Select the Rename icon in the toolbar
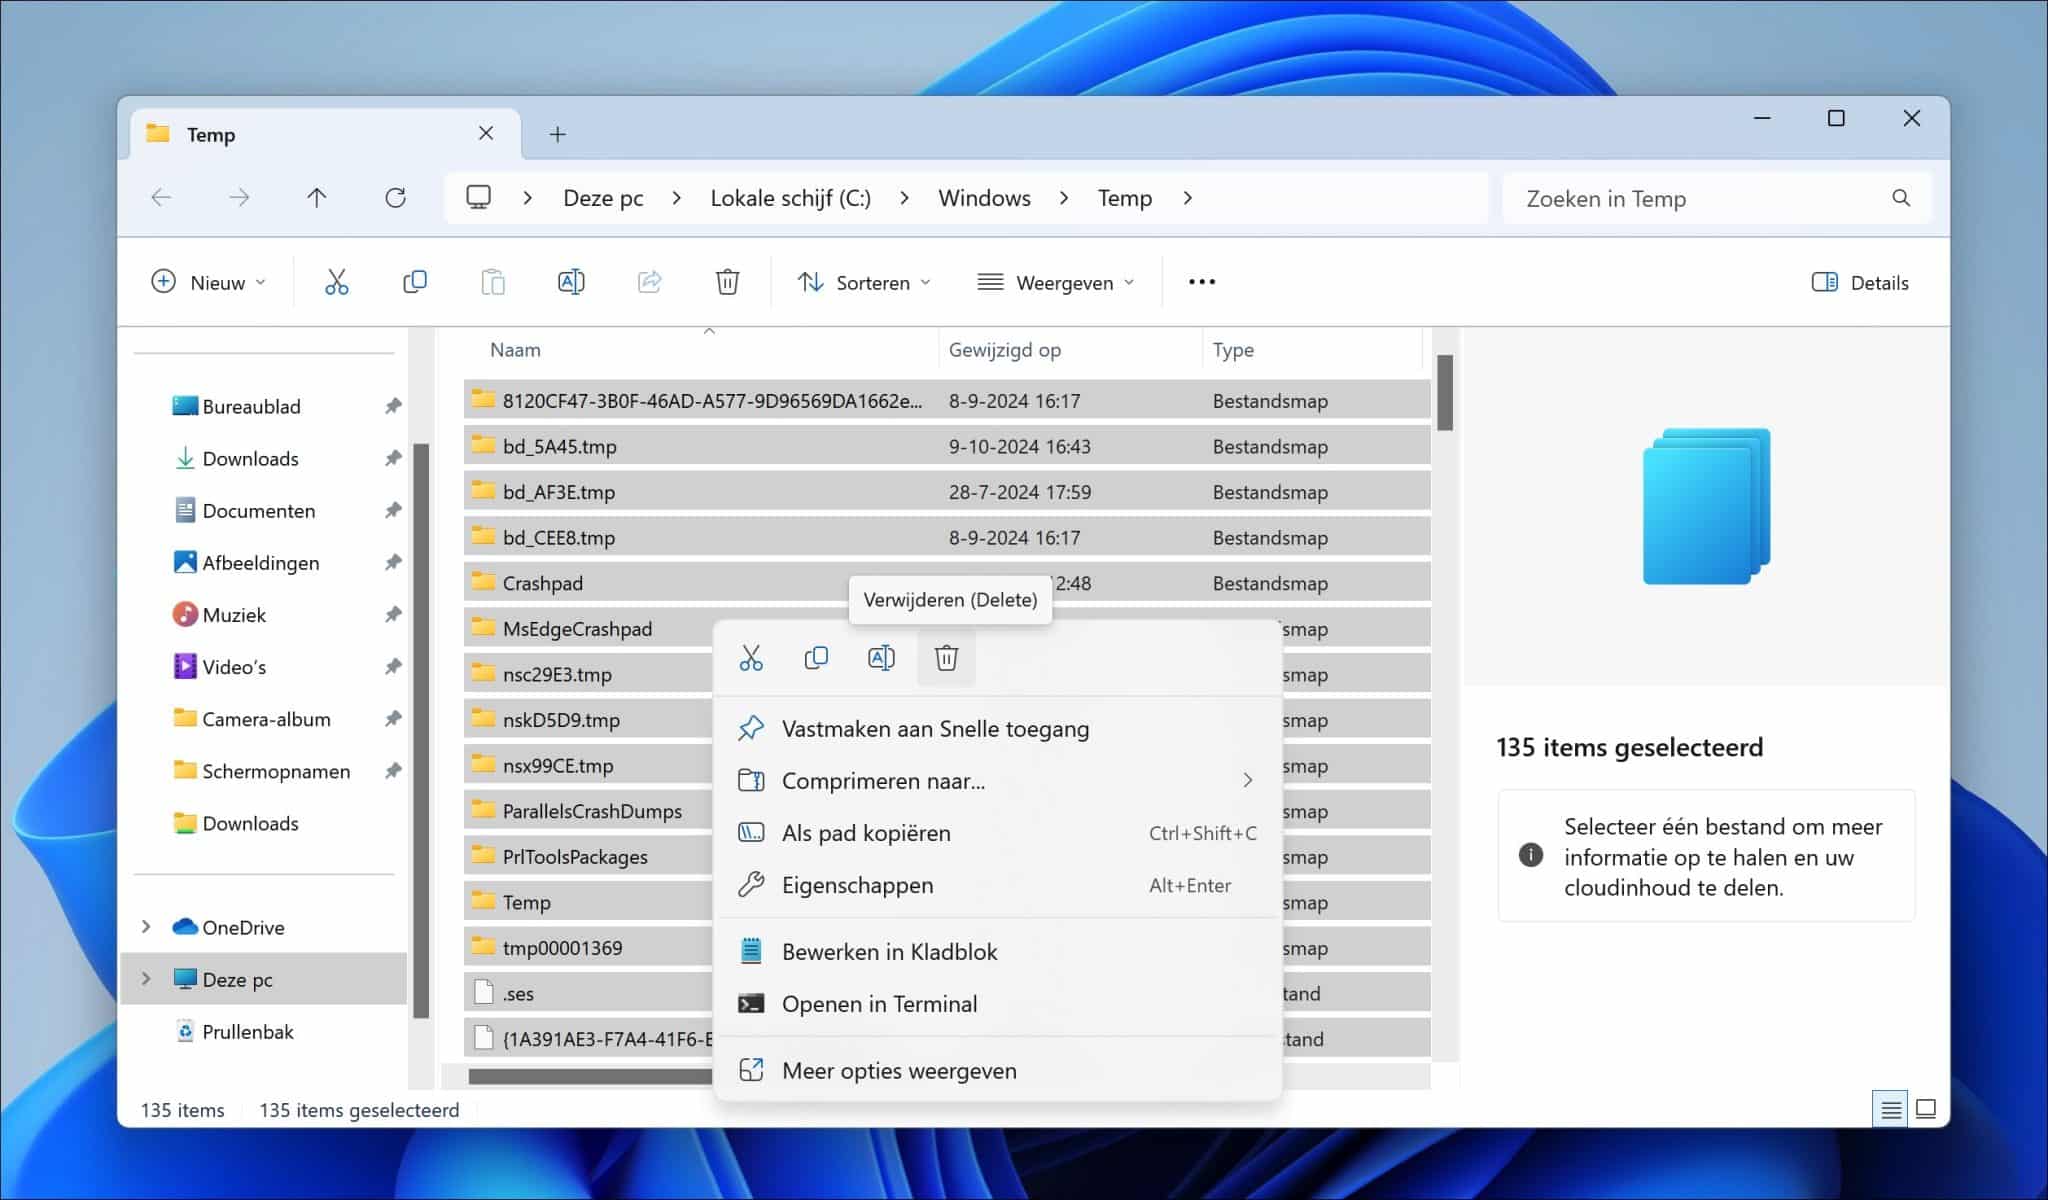Image resolution: width=2048 pixels, height=1200 pixels. pyautogui.click(x=570, y=281)
